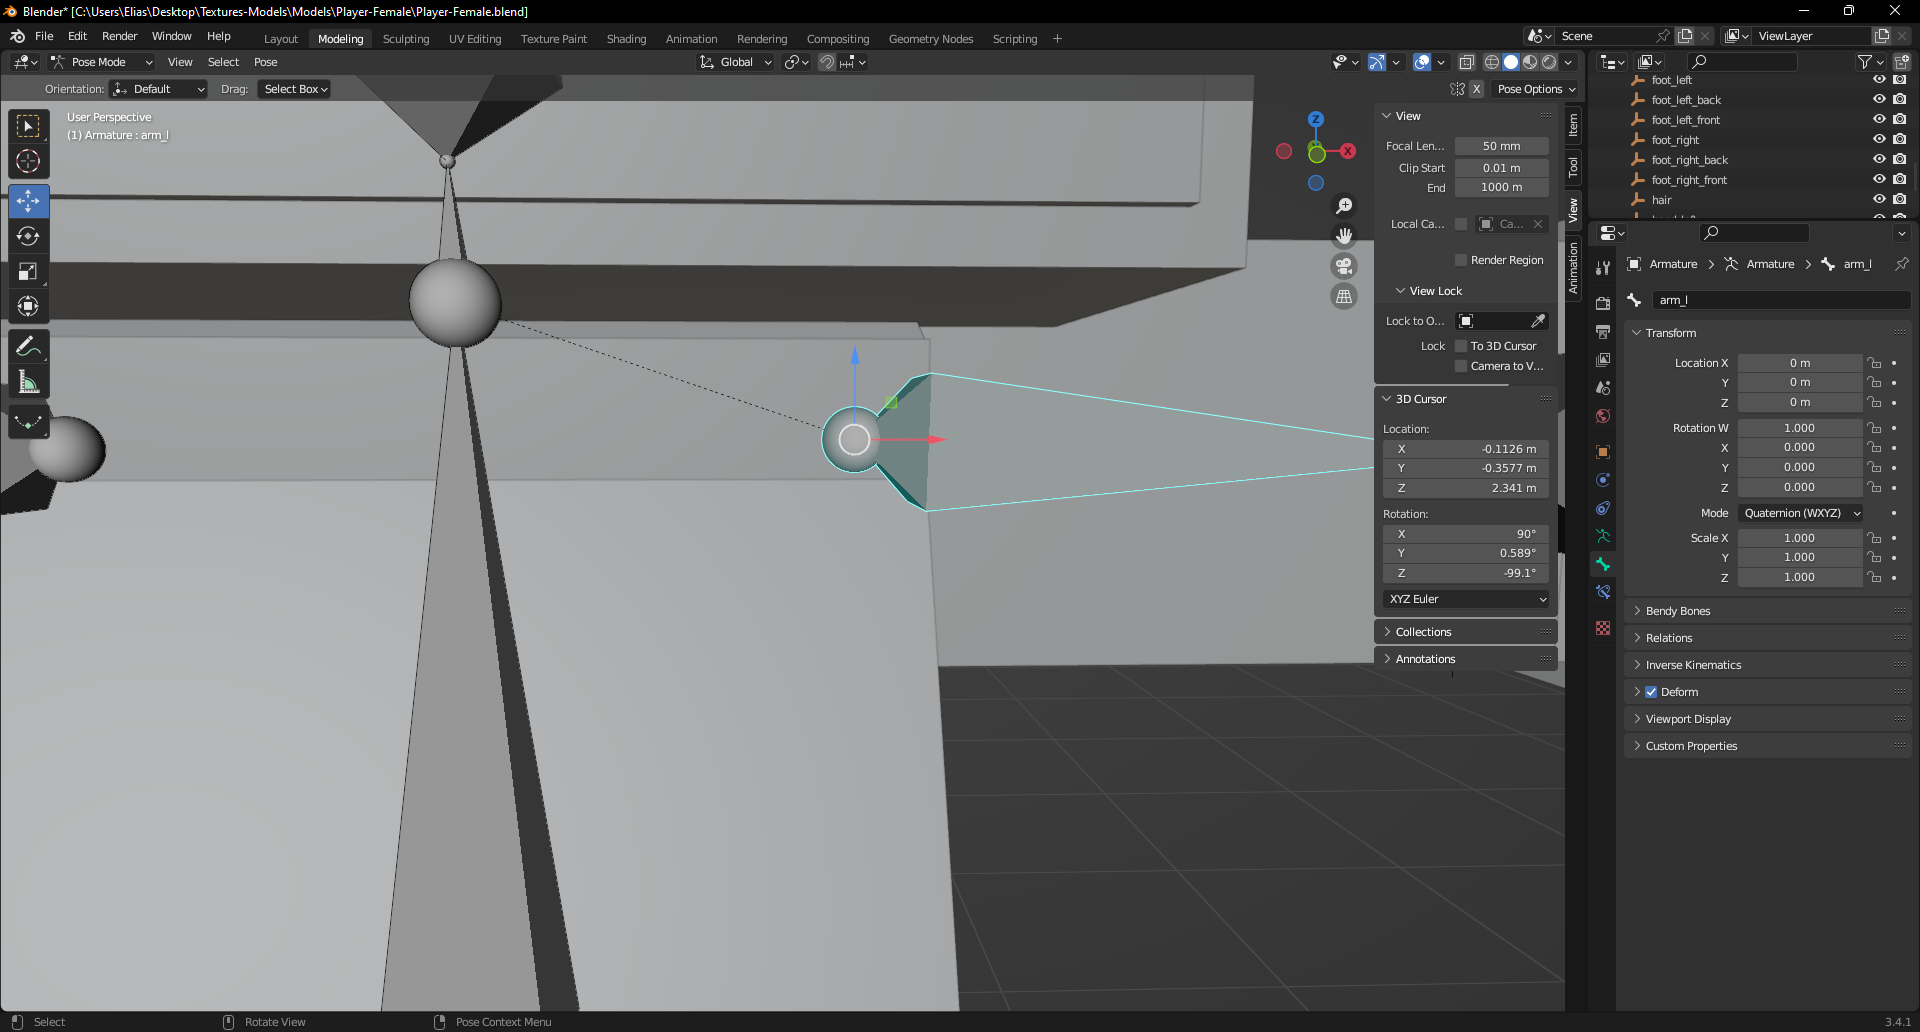
Task: Select the Measure tool
Action: tap(28, 381)
